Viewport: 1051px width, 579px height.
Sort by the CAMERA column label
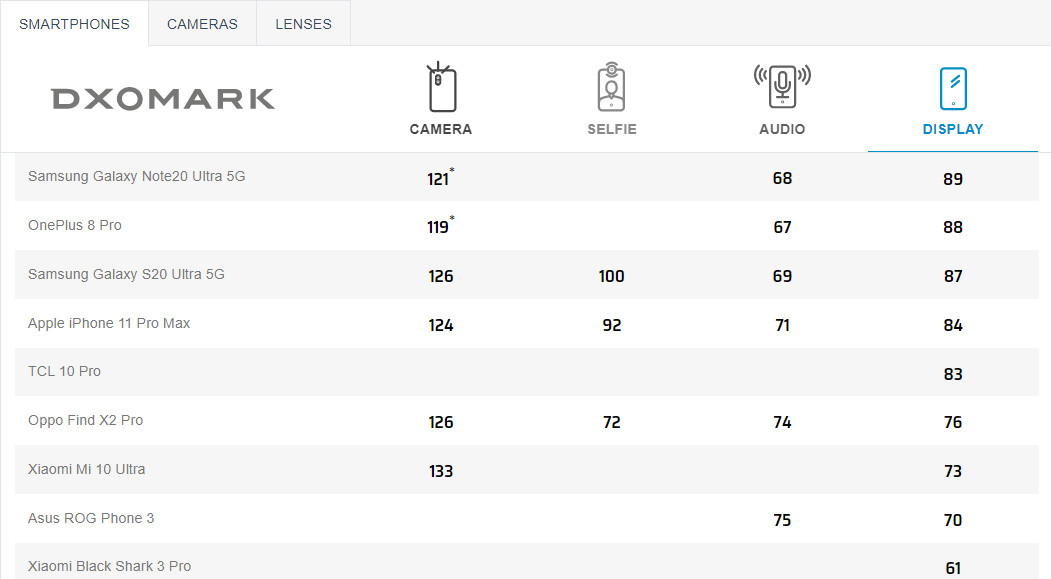click(441, 129)
